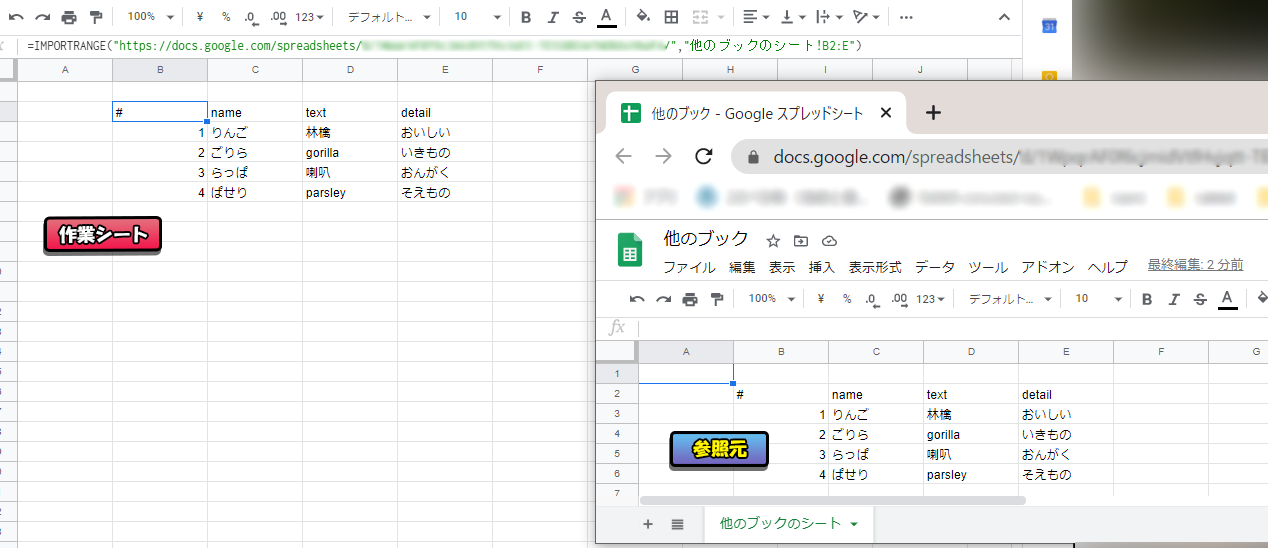Apply percent format in 他のブック toolbar
1268x548 pixels.
point(847,298)
